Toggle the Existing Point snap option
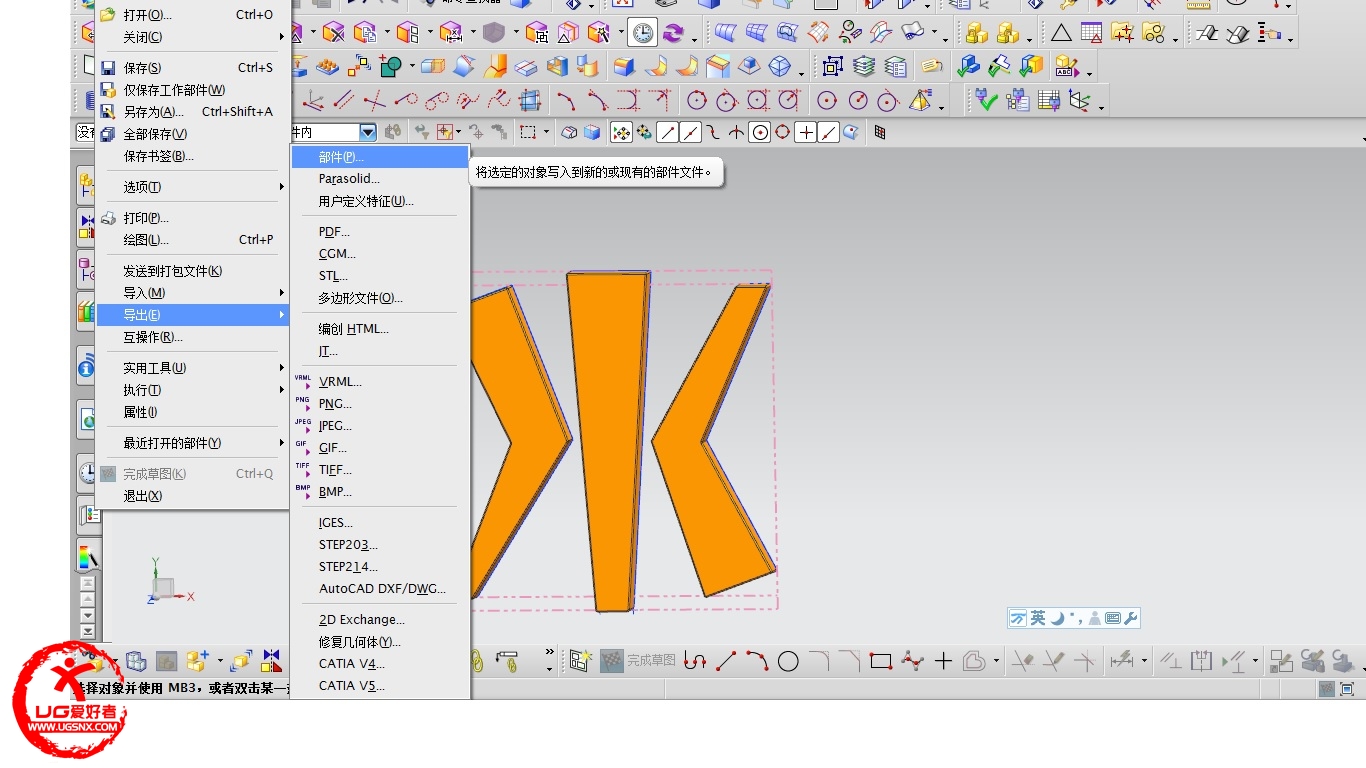1366x768 pixels. tap(806, 132)
